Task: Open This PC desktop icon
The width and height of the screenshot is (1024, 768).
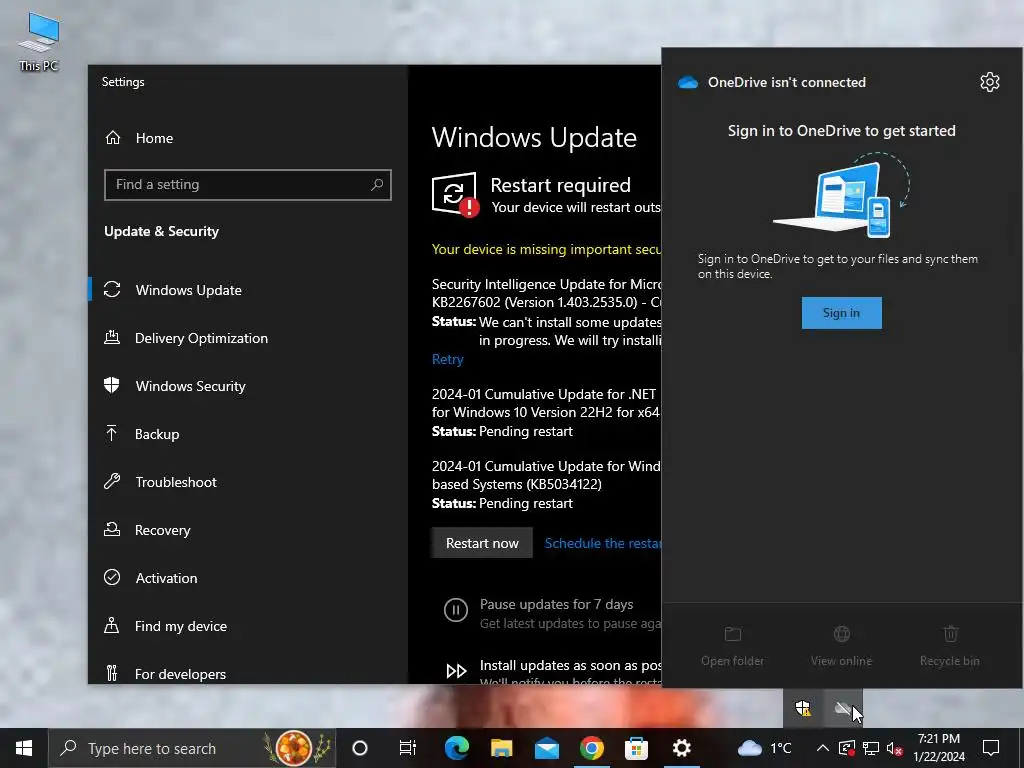Action: [x=39, y=42]
